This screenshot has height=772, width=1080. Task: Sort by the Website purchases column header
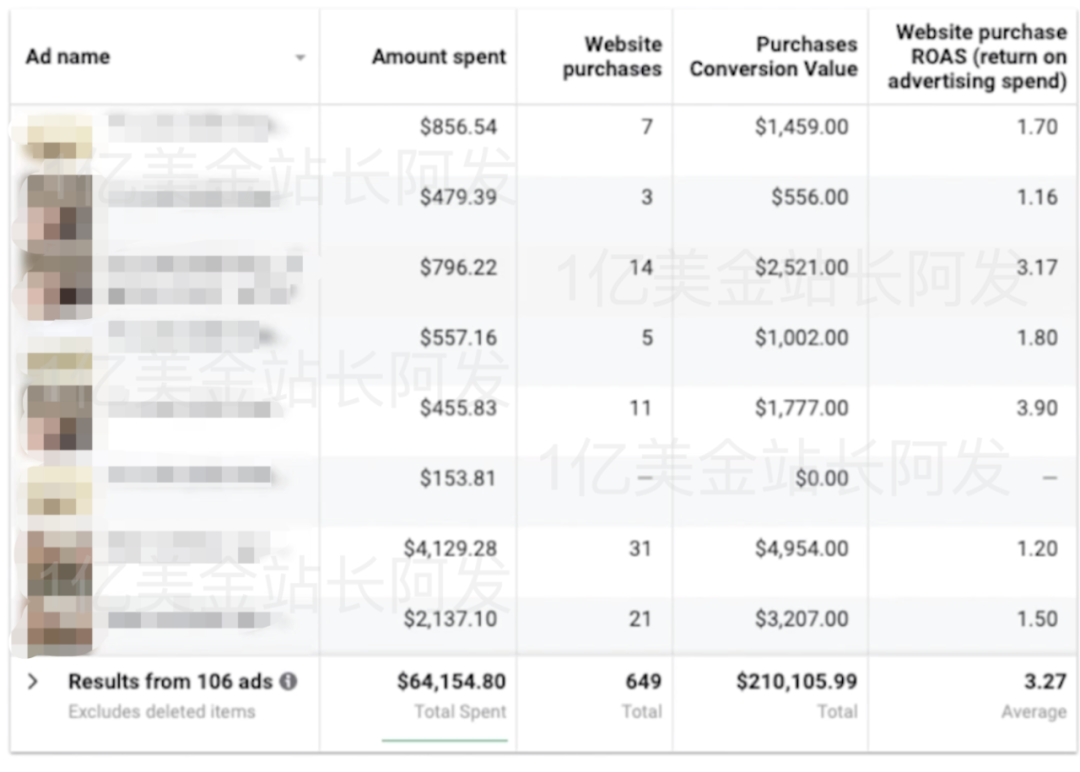click(611, 57)
